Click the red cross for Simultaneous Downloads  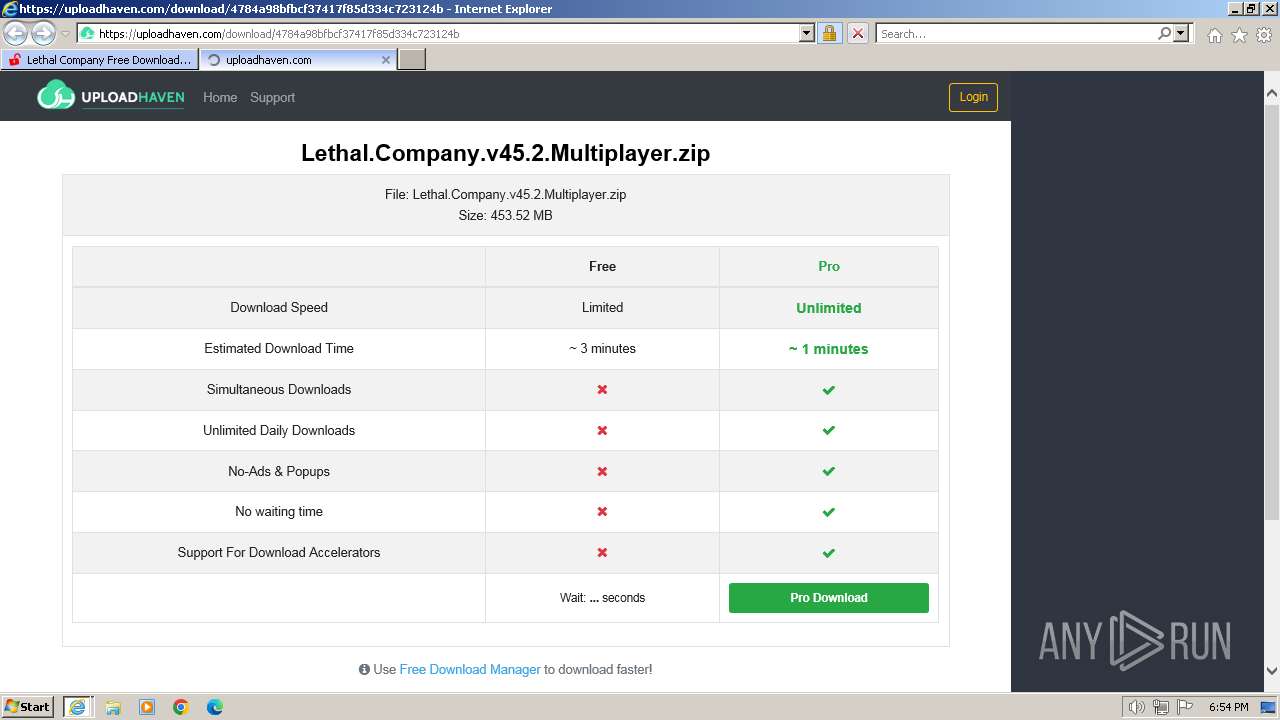point(602,390)
